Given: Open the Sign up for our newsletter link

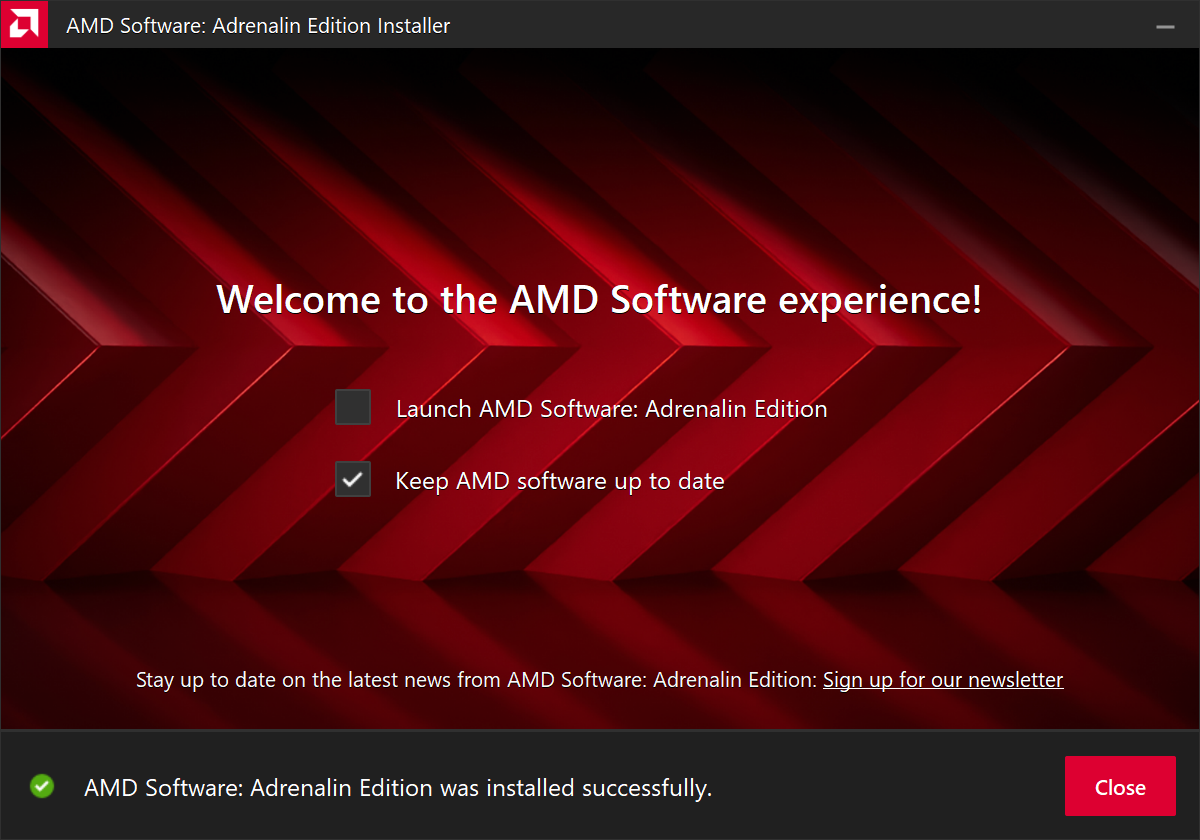Looking at the screenshot, I should pyautogui.click(x=942, y=679).
